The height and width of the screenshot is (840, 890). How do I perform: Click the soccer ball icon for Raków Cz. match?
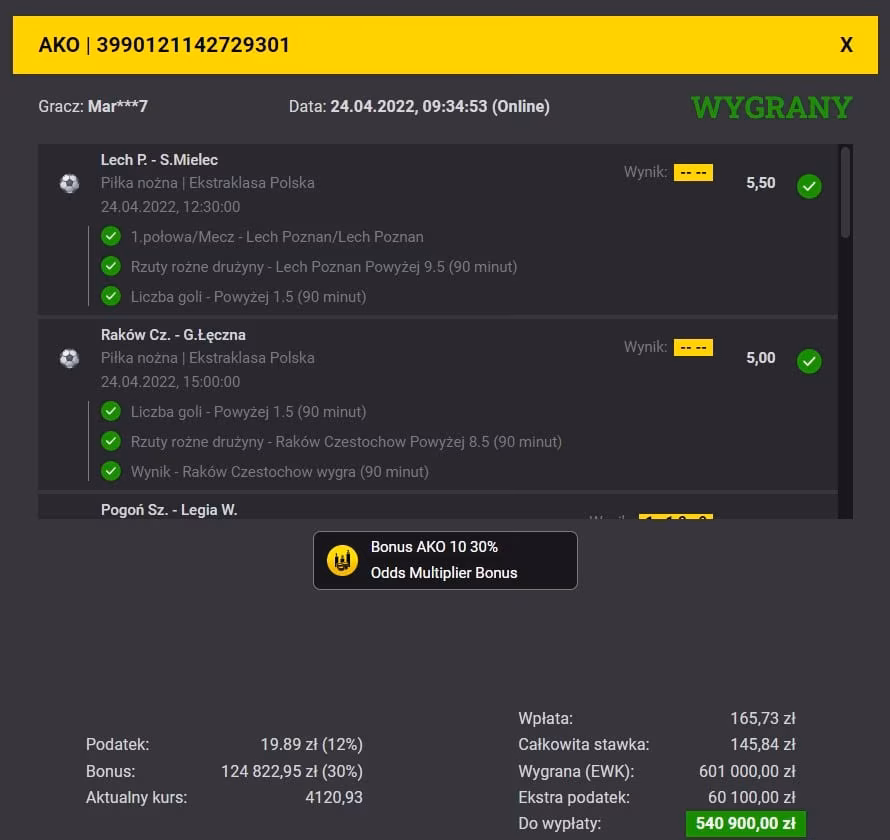[69, 358]
